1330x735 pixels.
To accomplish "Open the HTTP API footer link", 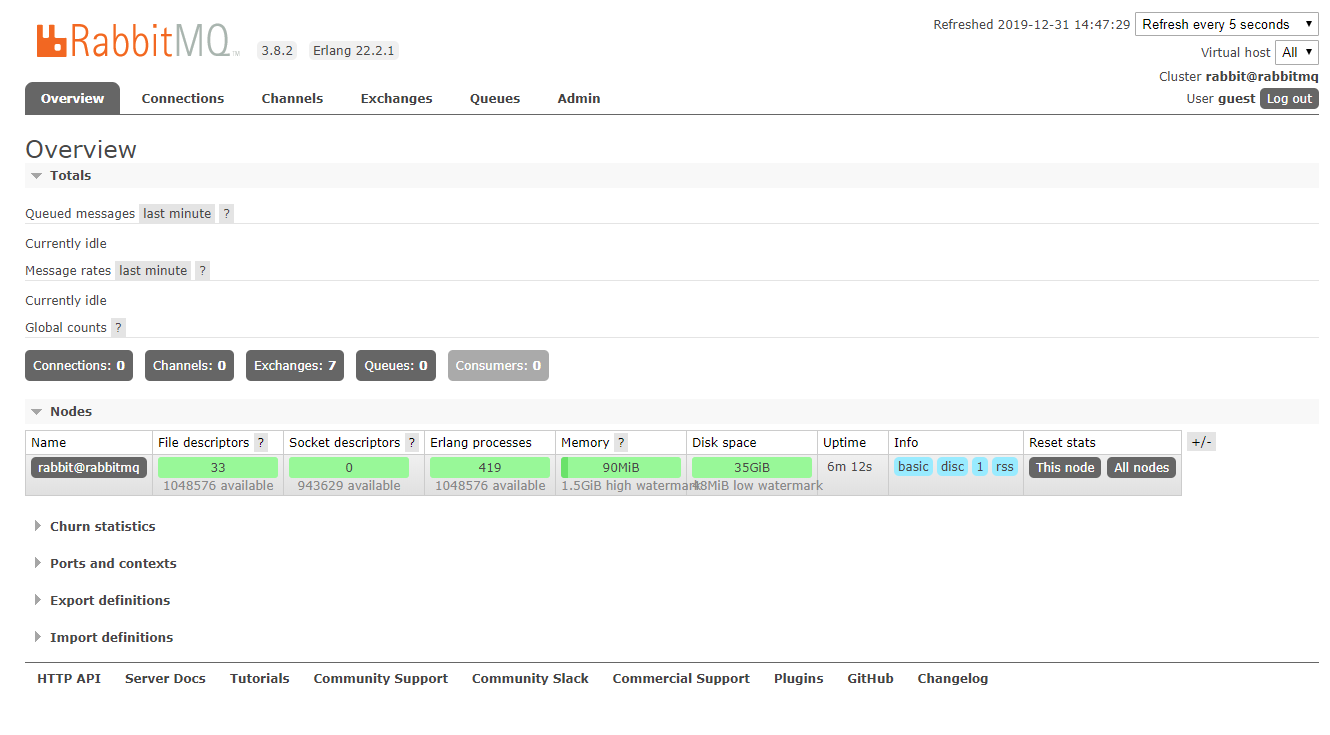I will 69,678.
